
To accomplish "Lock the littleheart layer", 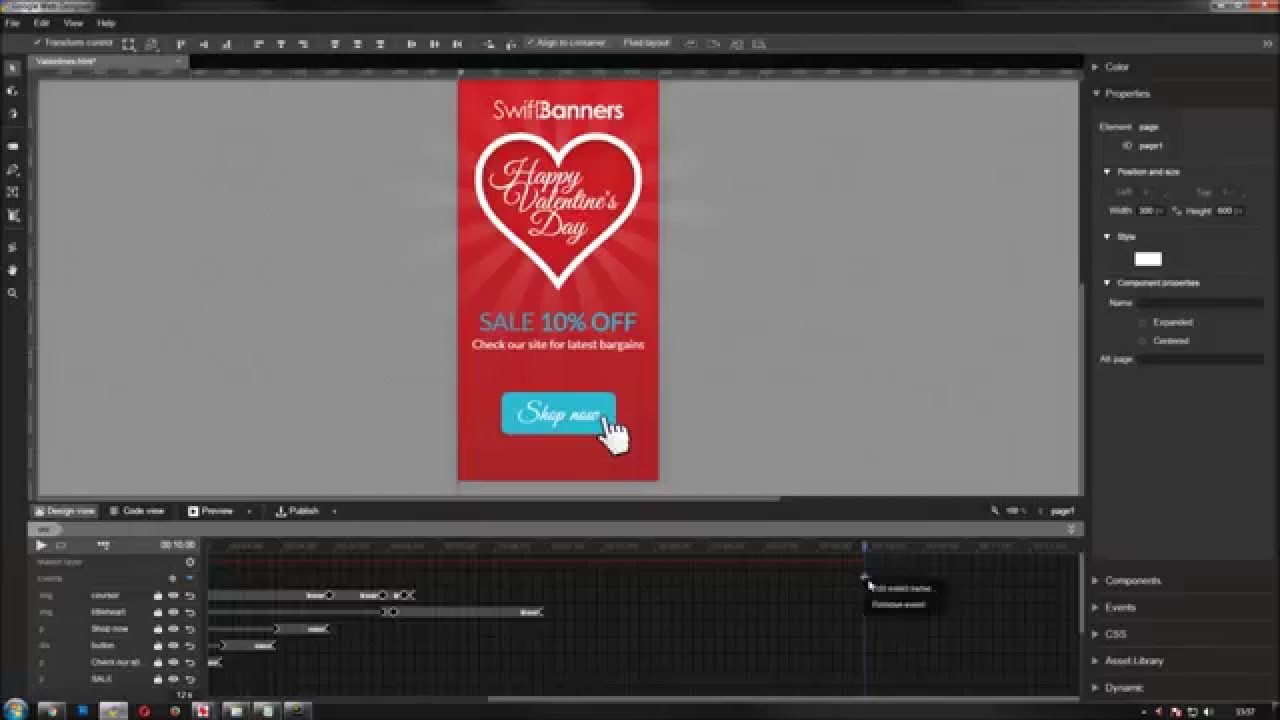I will pos(157,612).
